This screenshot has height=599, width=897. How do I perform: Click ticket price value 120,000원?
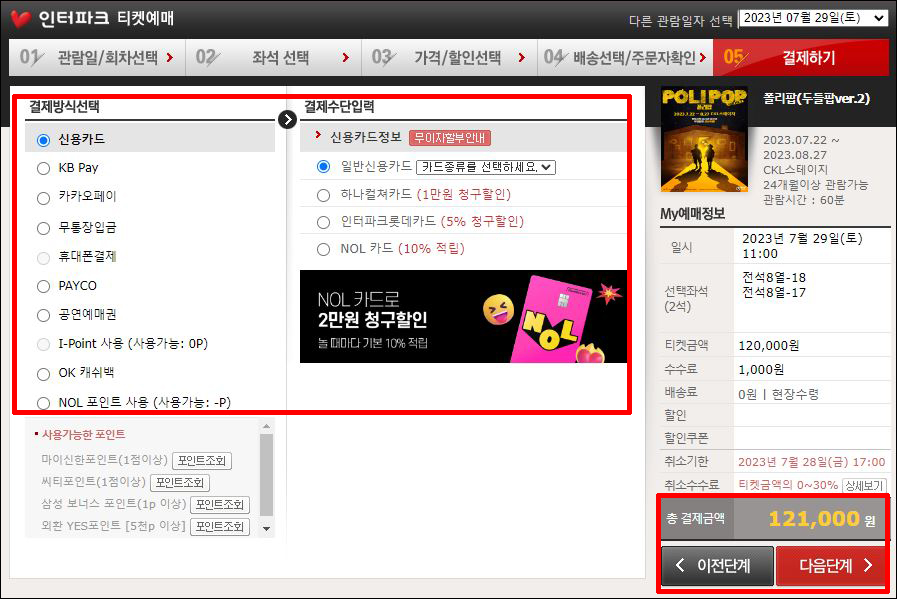click(x=768, y=346)
